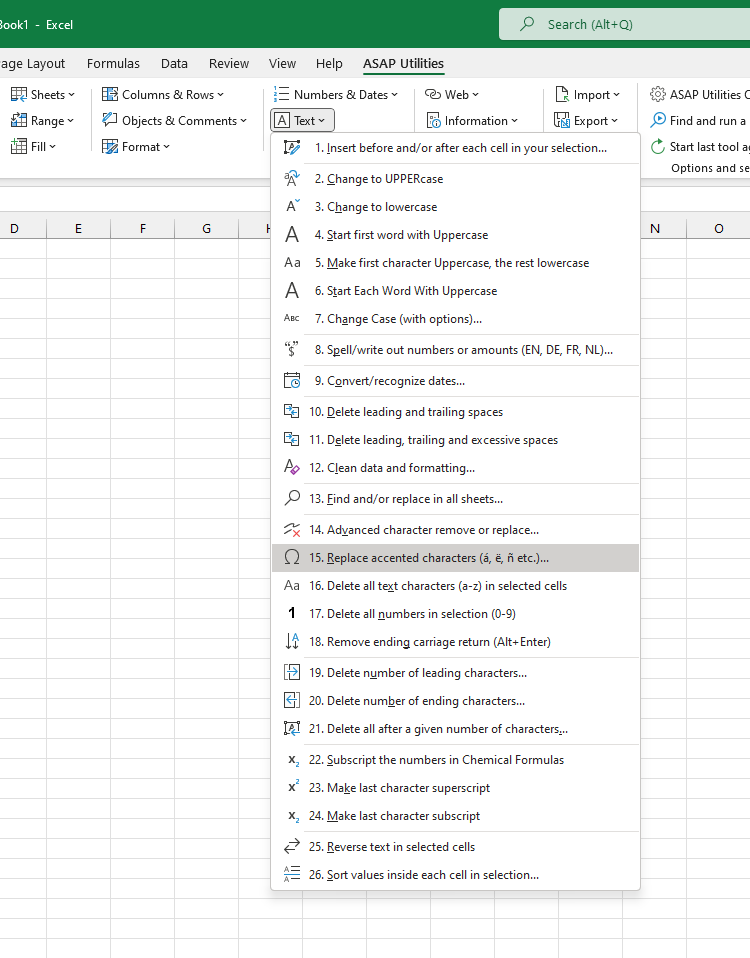Expand Objects & Comments dropdown
750x958 pixels.
(x=175, y=121)
